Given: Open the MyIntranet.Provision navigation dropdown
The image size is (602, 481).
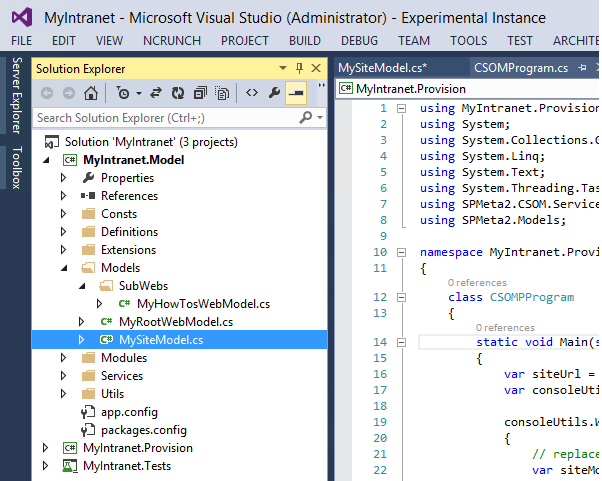Looking at the screenshot, I should coord(468,89).
